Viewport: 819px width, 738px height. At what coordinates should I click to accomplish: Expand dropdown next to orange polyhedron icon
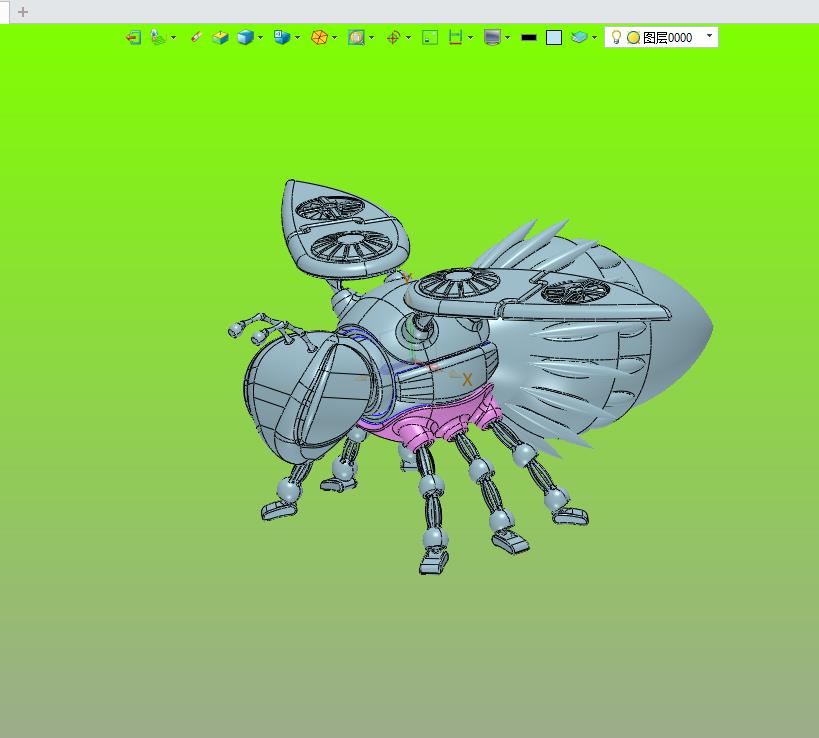point(335,38)
